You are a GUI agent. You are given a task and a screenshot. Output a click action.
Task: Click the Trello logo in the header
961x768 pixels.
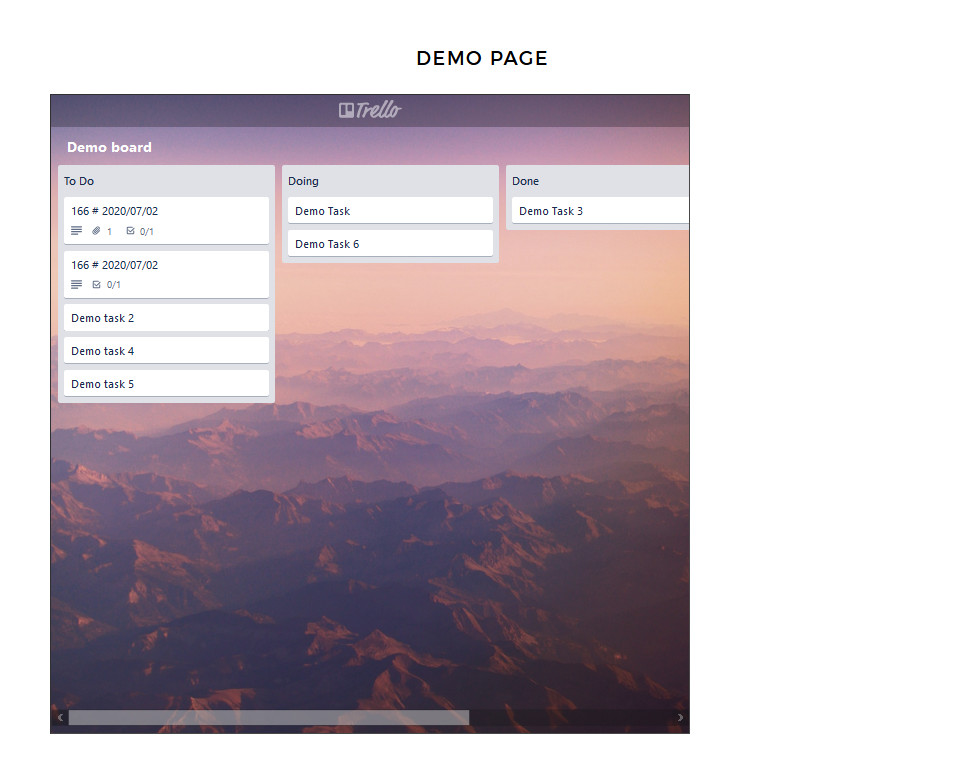[370, 110]
